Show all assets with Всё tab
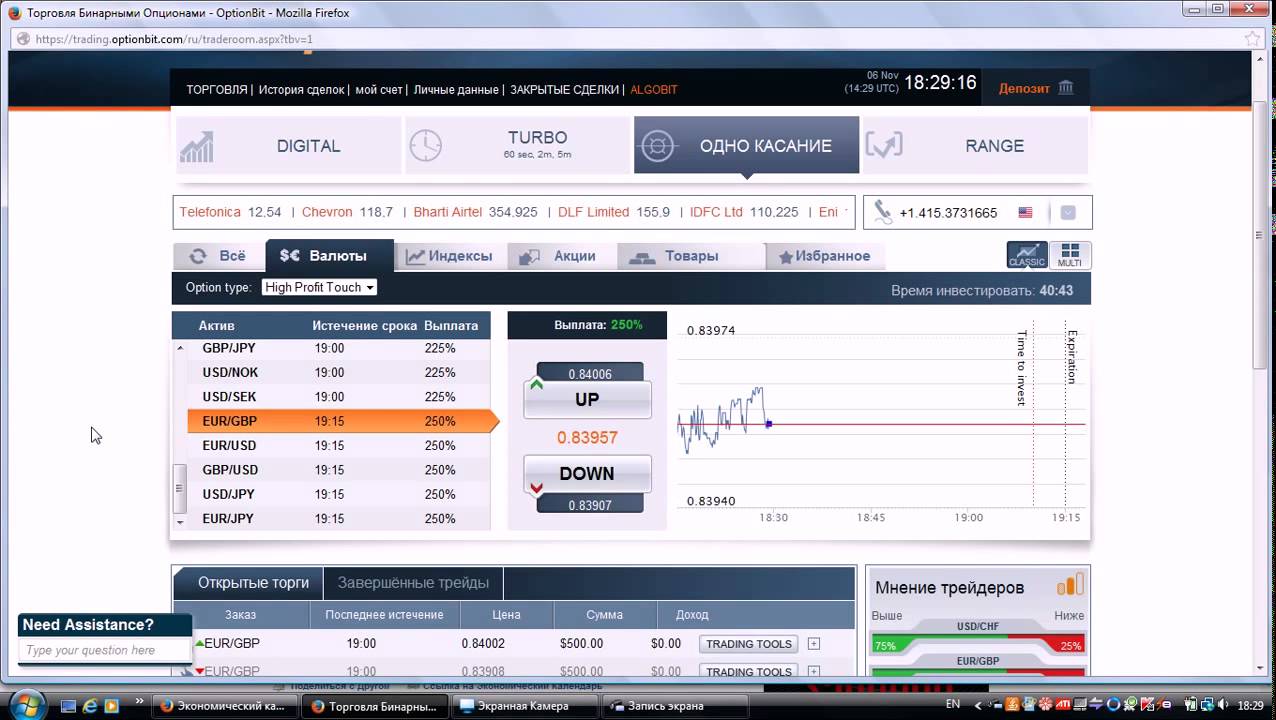The width and height of the screenshot is (1276, 720). [219, 256]
